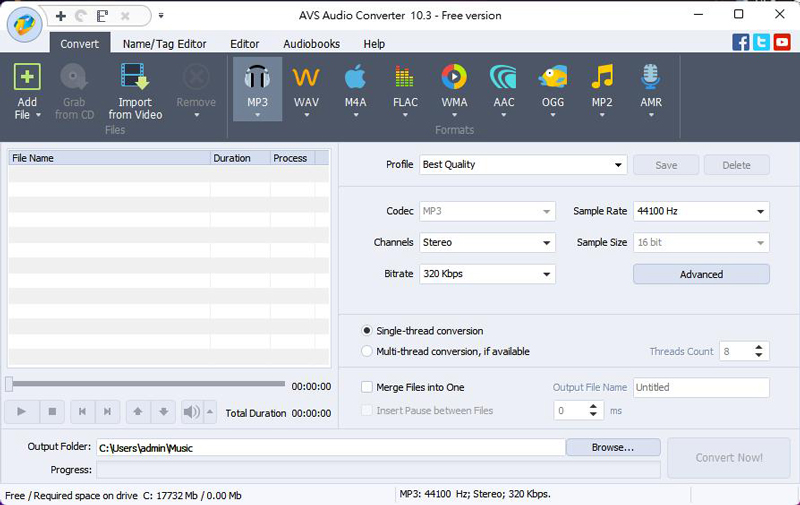Screen dimensions: 800x505
Task: Switch to the Convert tab
Action: (x=80, y=44)
